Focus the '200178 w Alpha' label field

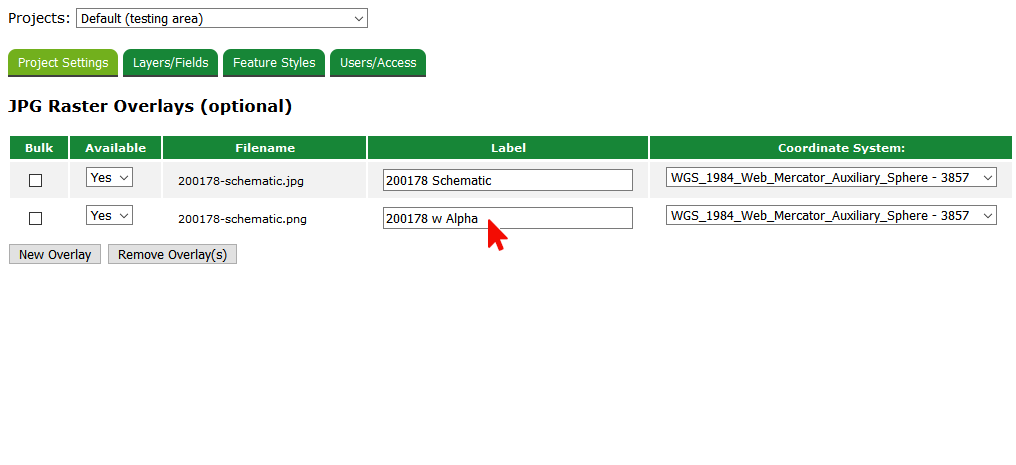507,218
